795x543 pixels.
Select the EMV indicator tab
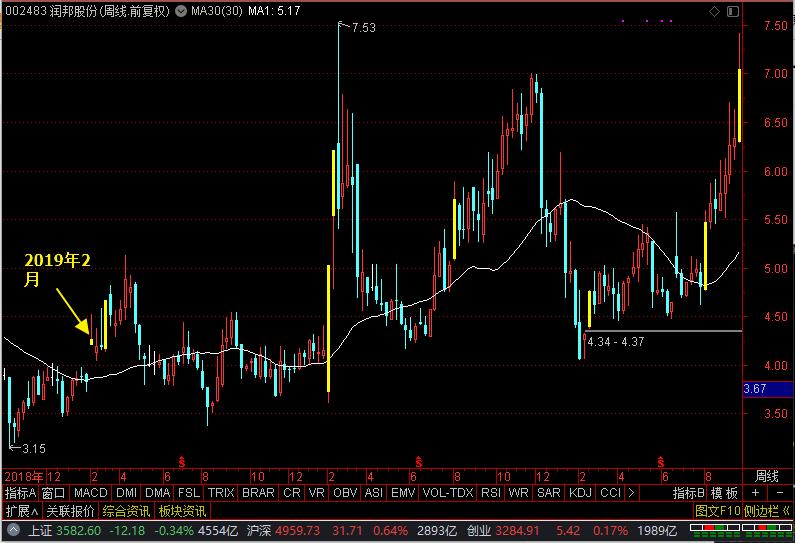pyautogui.click(x=403, y=493)
